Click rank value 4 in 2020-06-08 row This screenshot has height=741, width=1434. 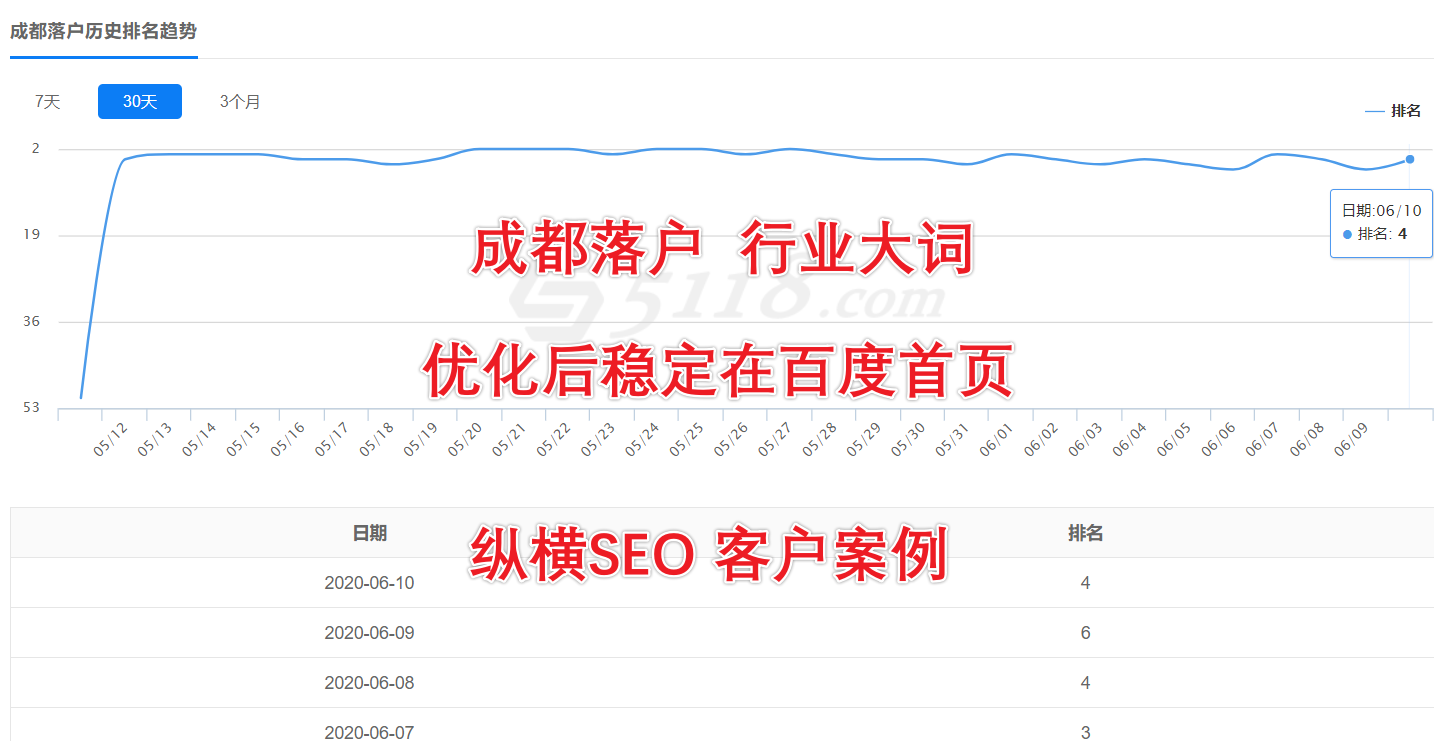[1086, 683]
